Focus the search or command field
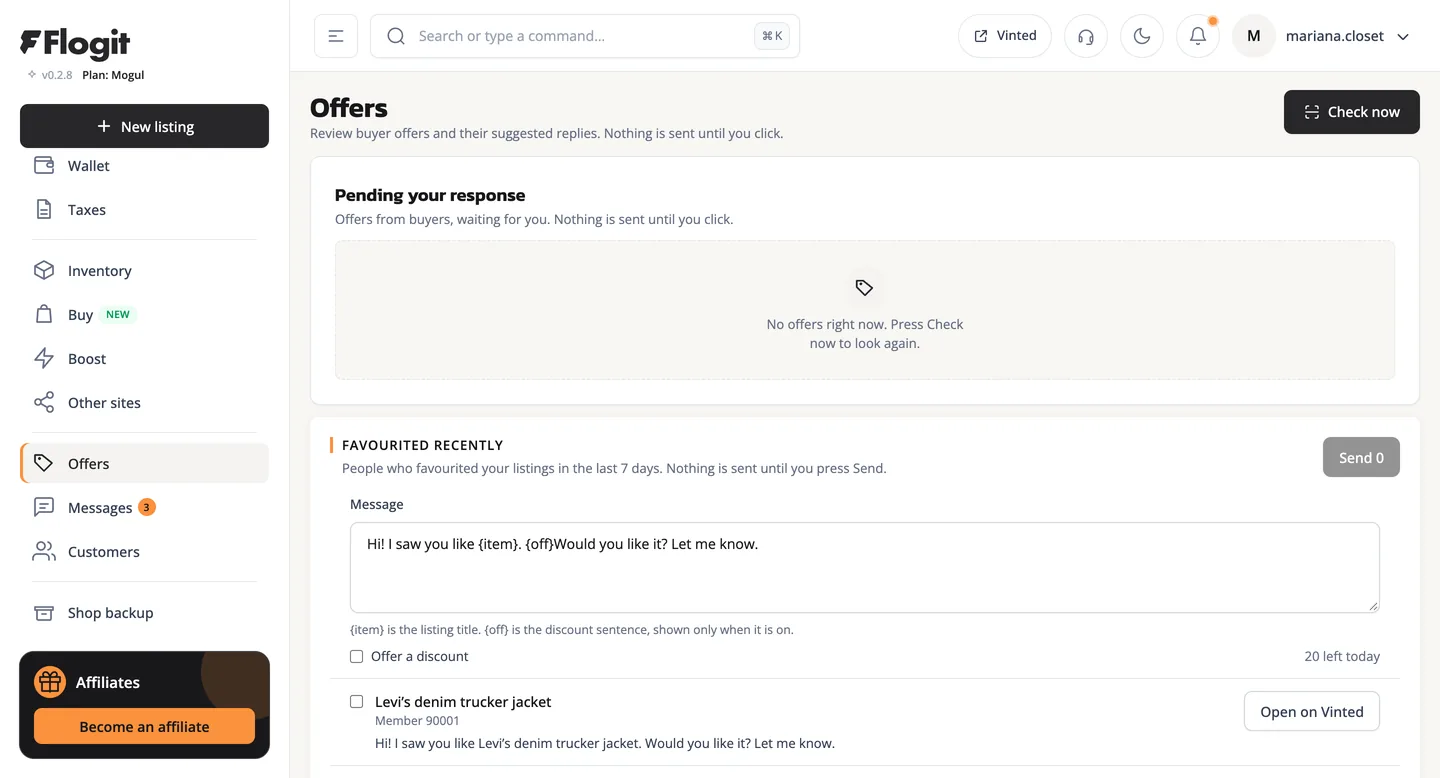Viewport: 1440px width, 778px height. tap(585, 36)
